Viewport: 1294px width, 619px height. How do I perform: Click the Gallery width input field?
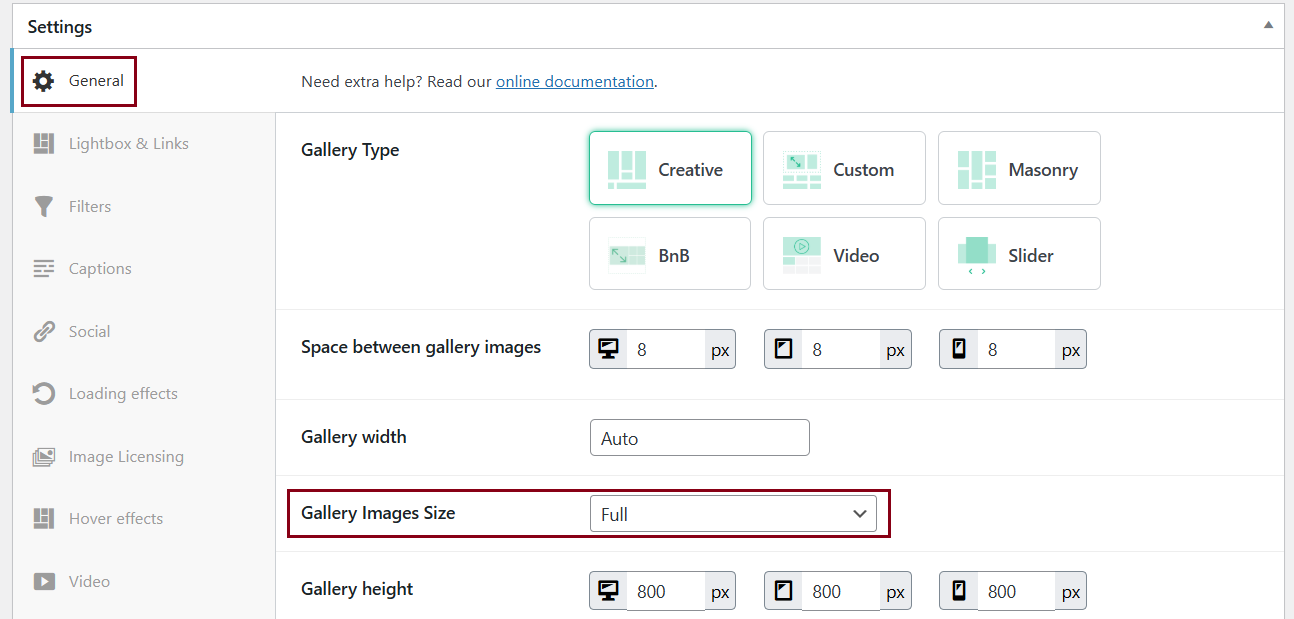click(x=700, y=438)
